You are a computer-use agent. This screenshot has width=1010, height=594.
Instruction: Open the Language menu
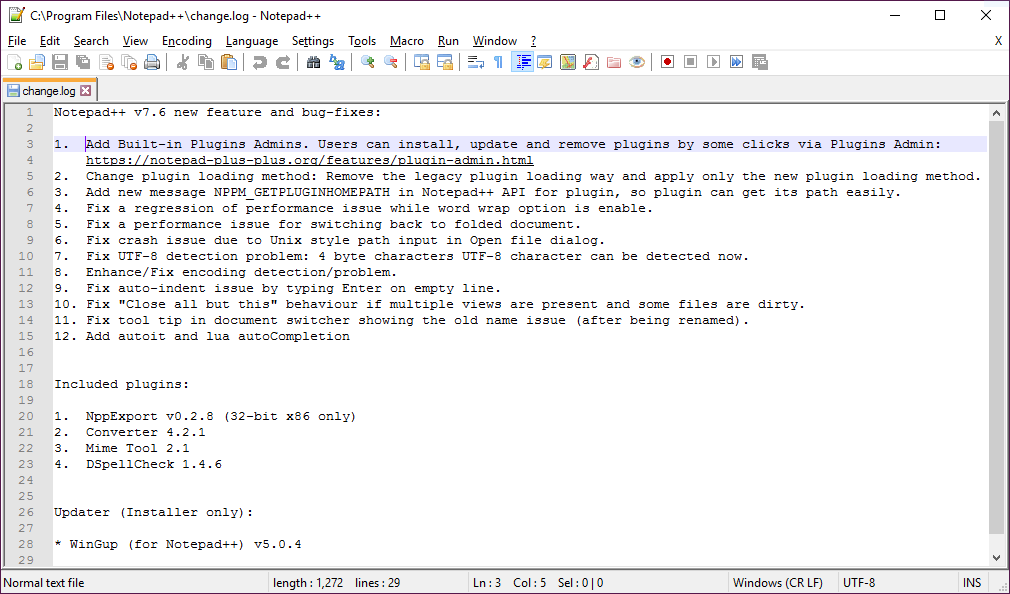252,41
